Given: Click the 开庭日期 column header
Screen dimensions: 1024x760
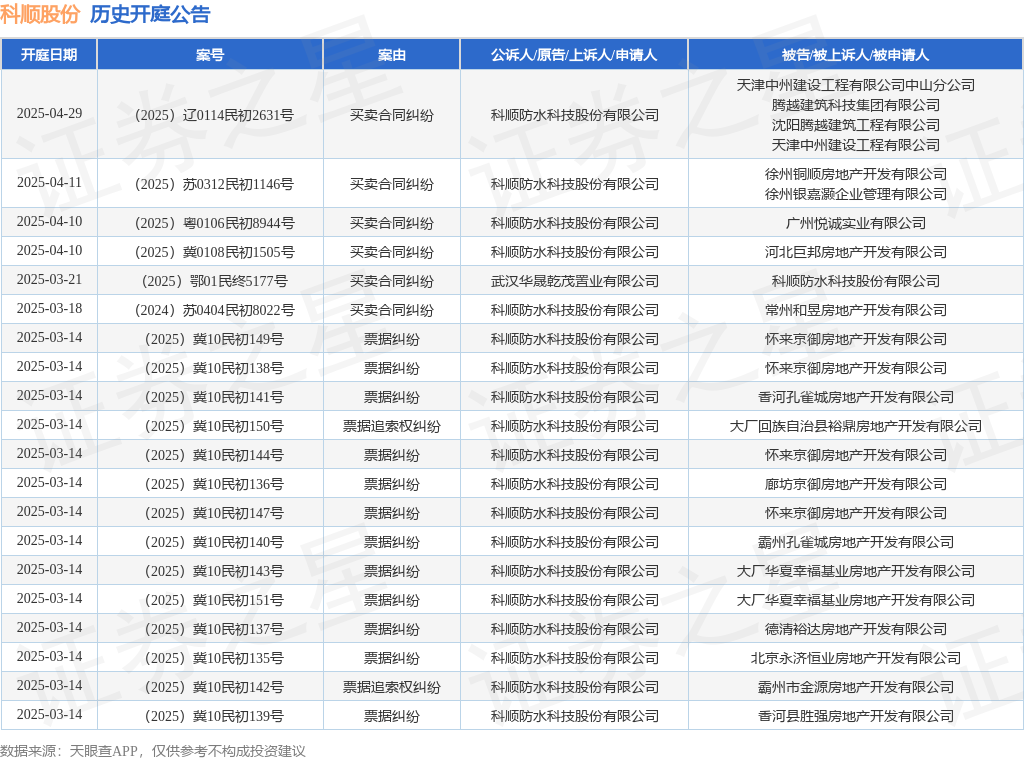Looking at the screenshot, I should 49,55.
